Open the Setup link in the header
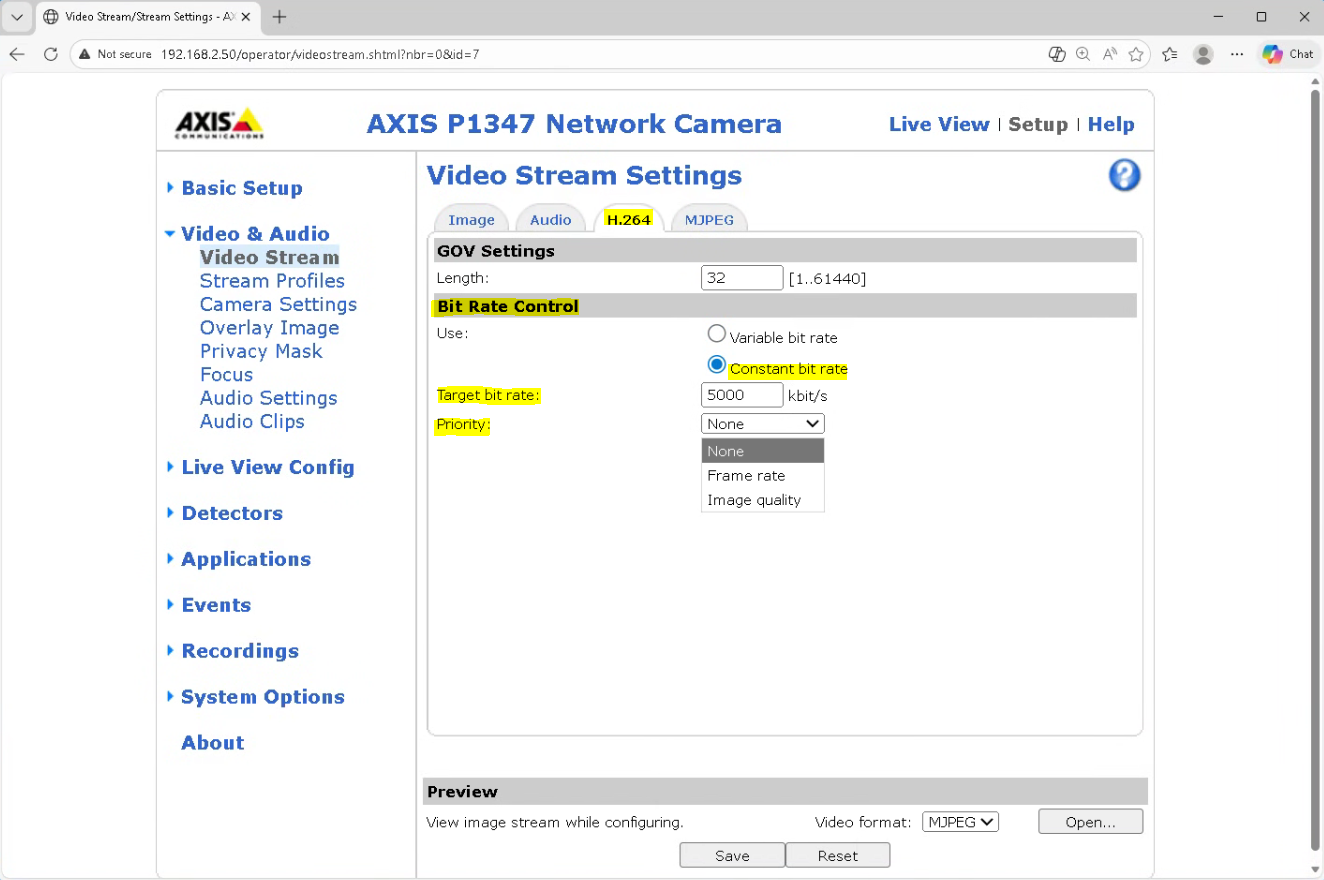This screenshot has width=1324, height=880. tap(1038, 124)
